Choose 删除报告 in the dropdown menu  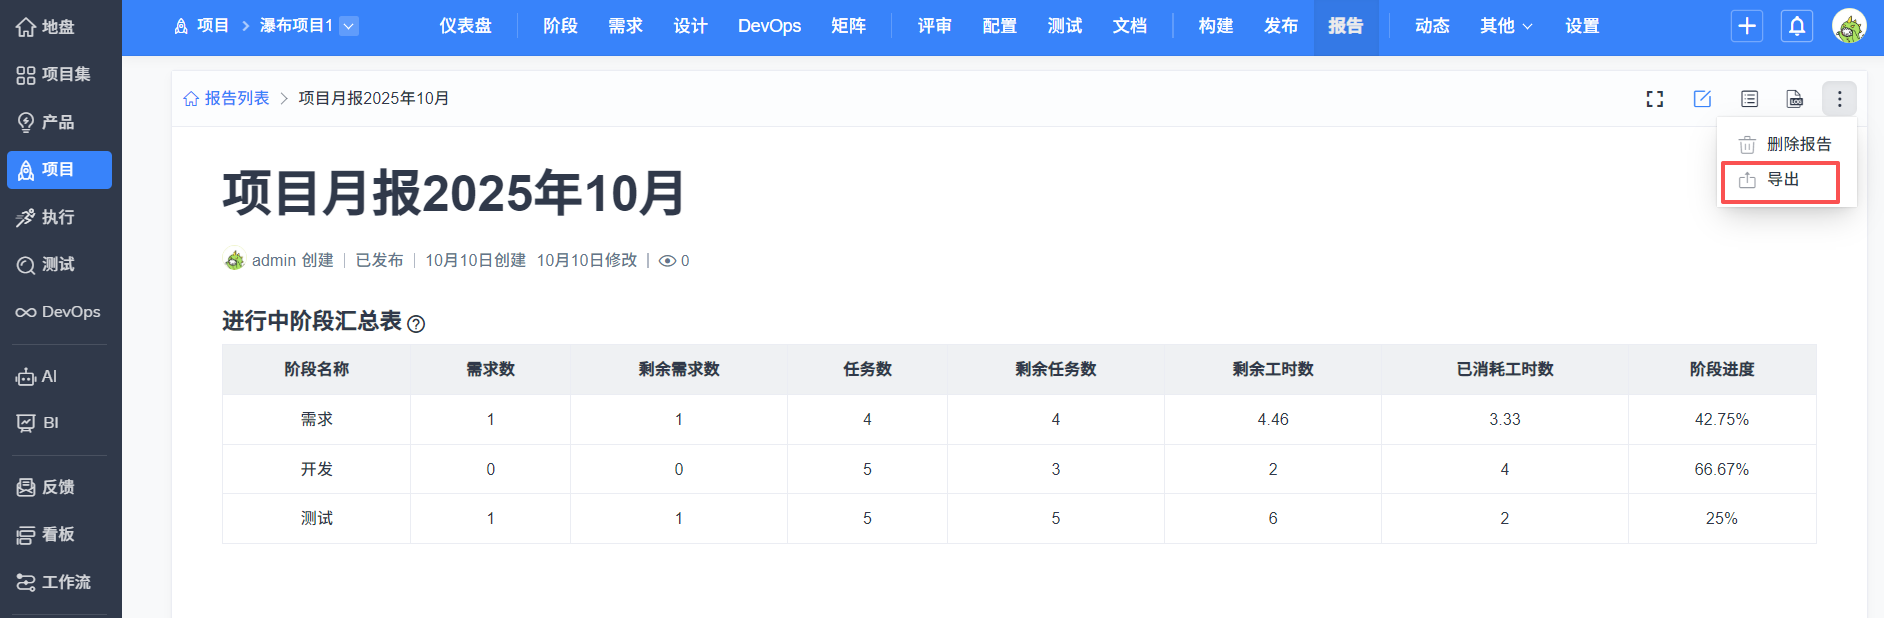(1798, 144)
